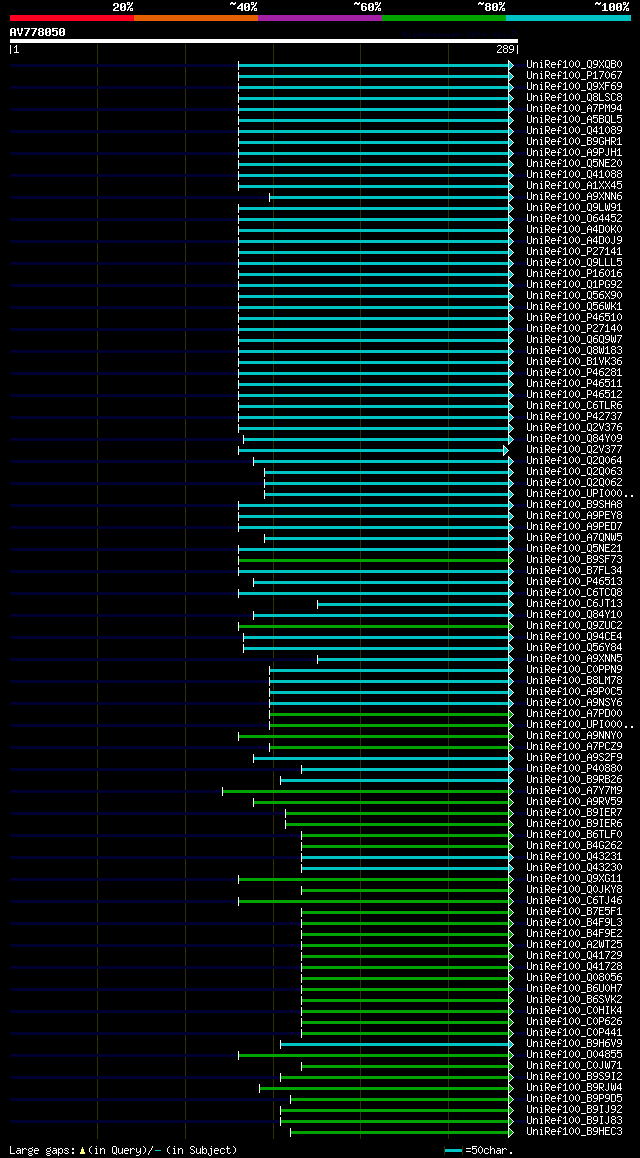Select hit label UniRef100_Q9ZUC2
The height and width of the screenshot is (1158, 640).
click(x=574, y=626)
